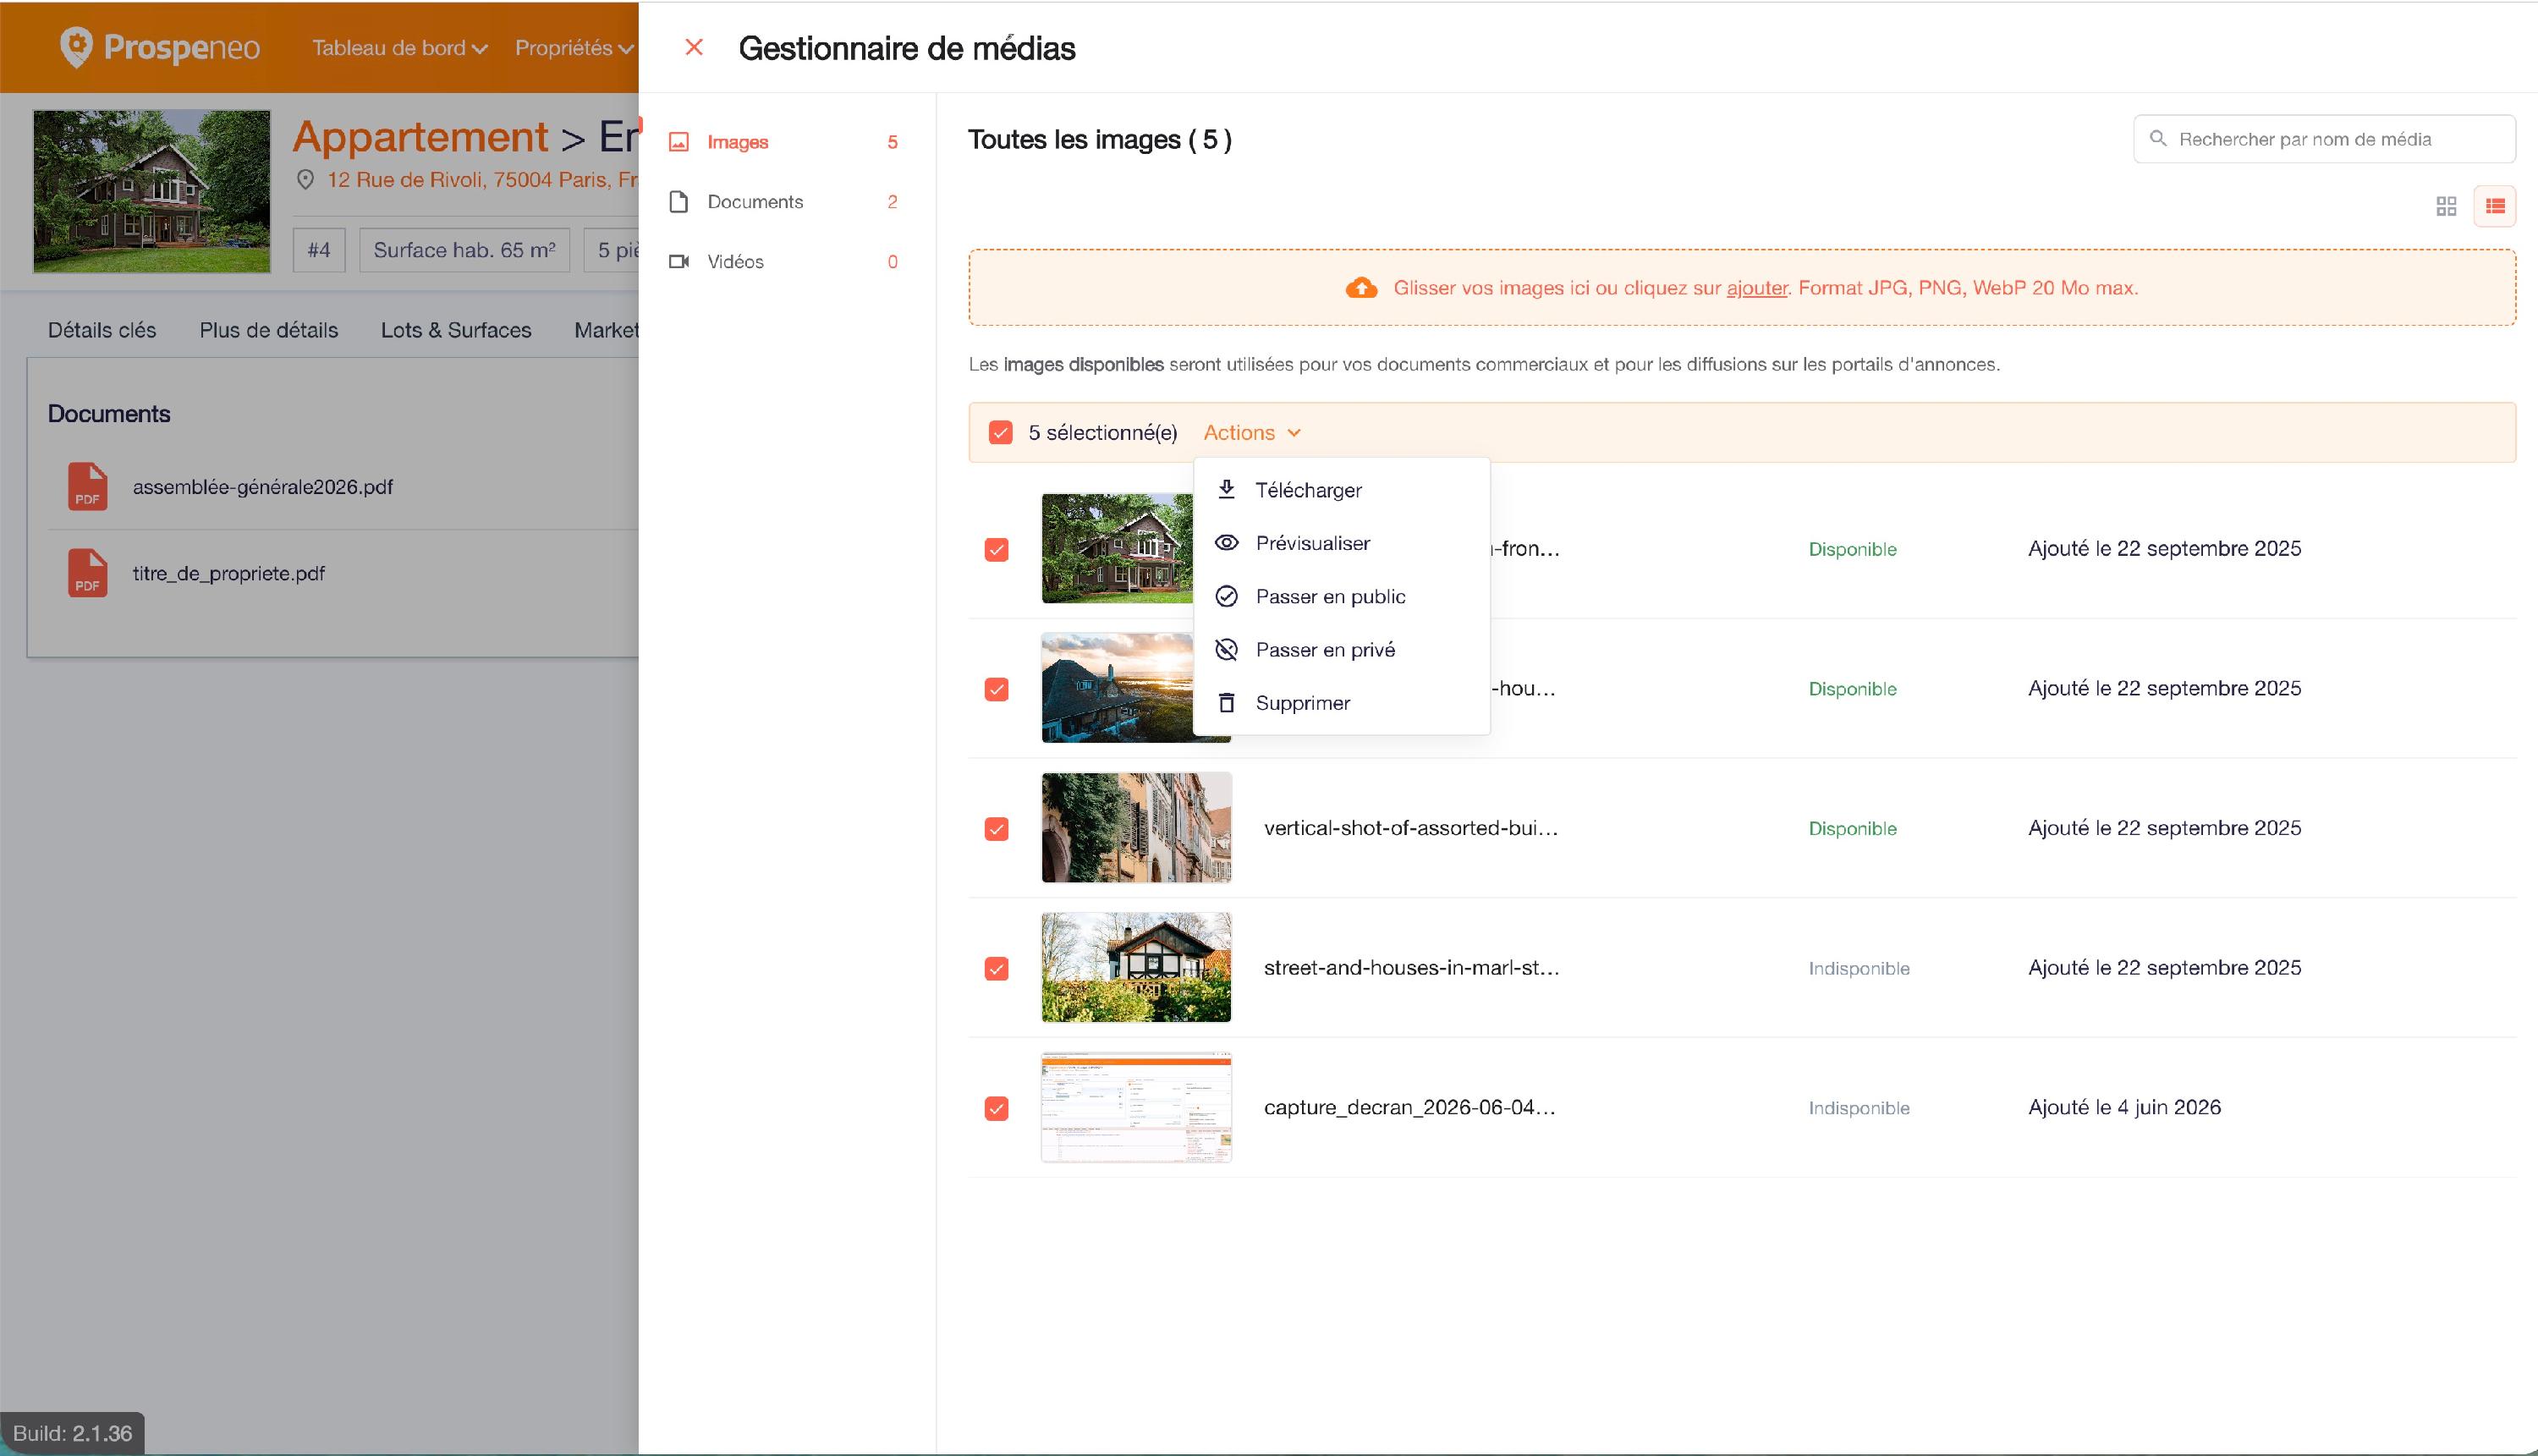The width and height of the screenshot is (2538, 1456).
Task: Select Passer en privé
Action: click(1341, 650)
